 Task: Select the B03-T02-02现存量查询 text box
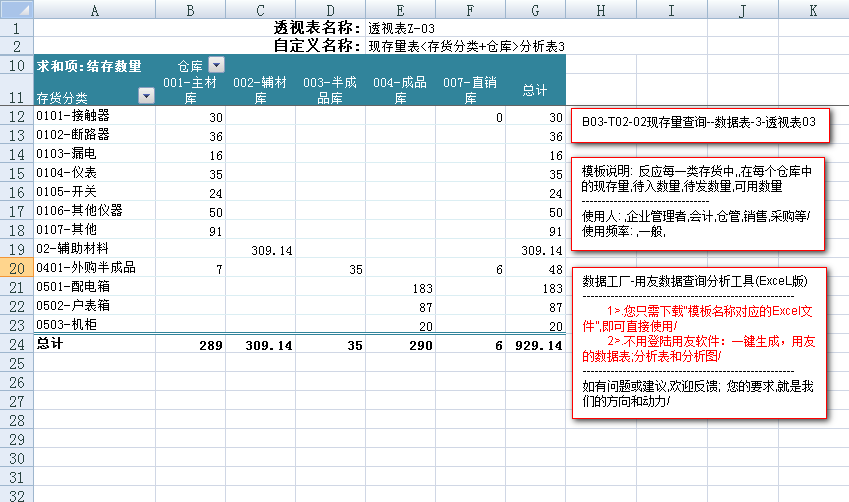click(699, 122)
